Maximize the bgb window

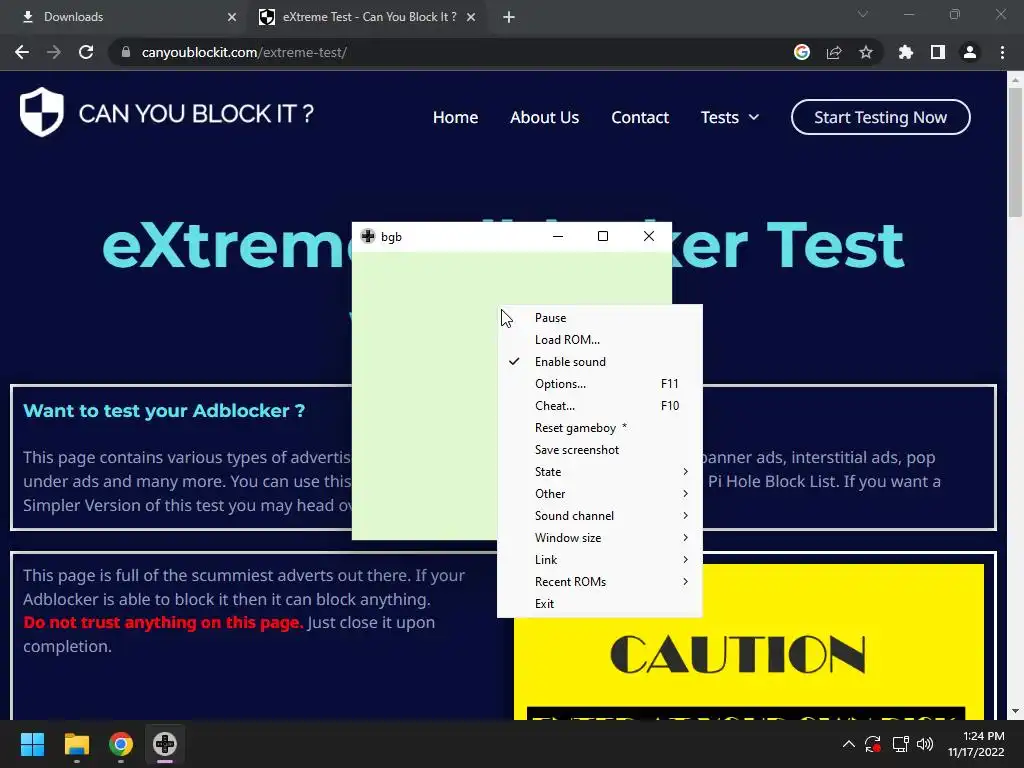tap(603, 236)
